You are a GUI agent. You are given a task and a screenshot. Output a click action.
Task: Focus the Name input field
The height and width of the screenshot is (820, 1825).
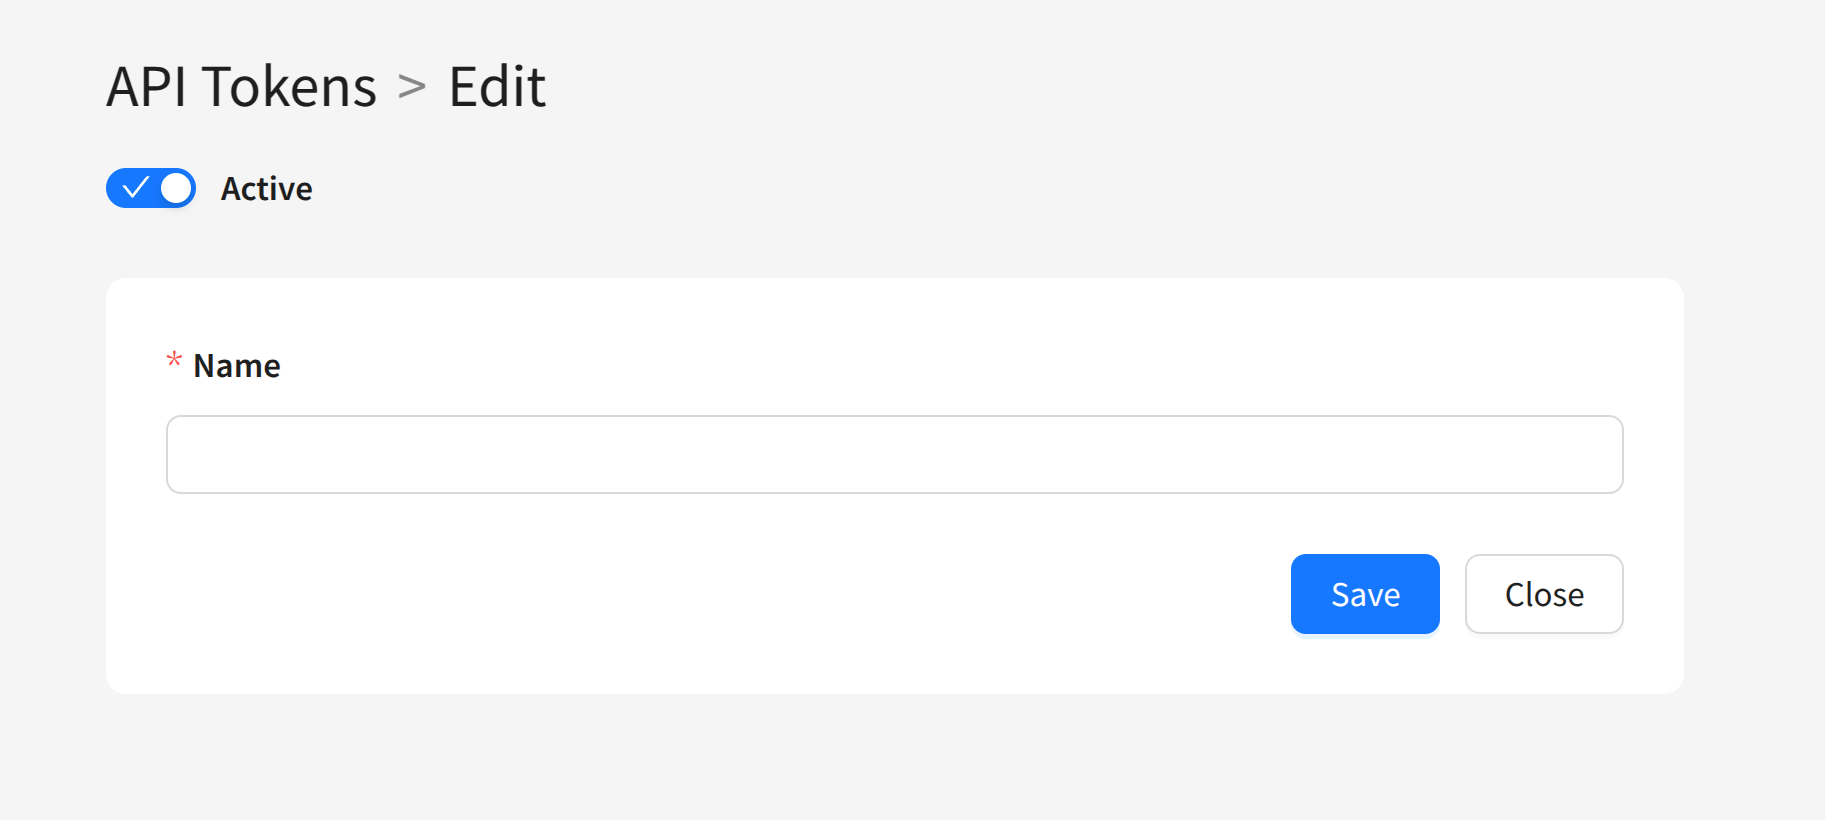(x=894, y=455)
